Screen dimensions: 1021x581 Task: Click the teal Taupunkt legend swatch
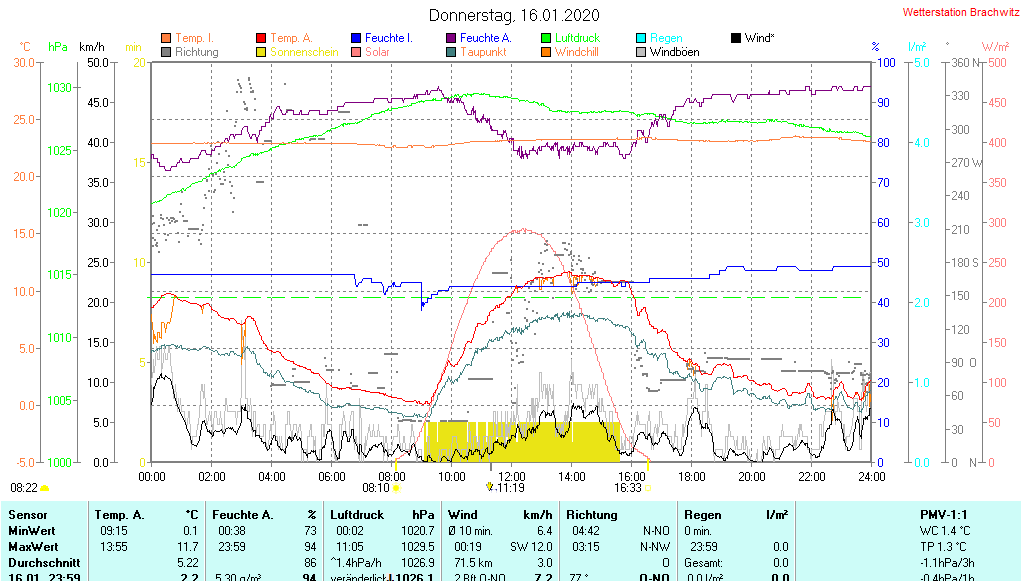452,52
